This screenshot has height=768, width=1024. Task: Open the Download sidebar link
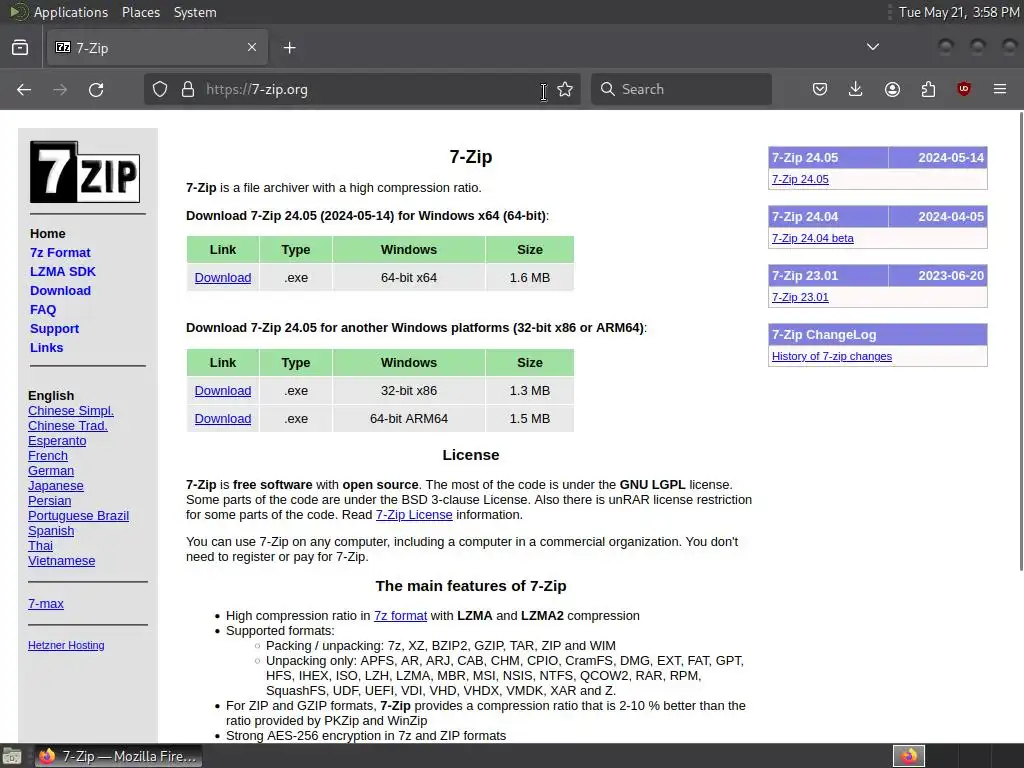[x=60, y=291]
